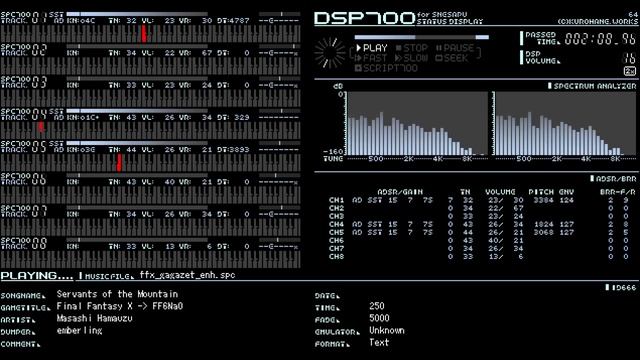Image resolution: width=640 pixels, height=360 pixels.
Task: Click the time value 250
Action: pyautogui.click(x=376, y=306)
